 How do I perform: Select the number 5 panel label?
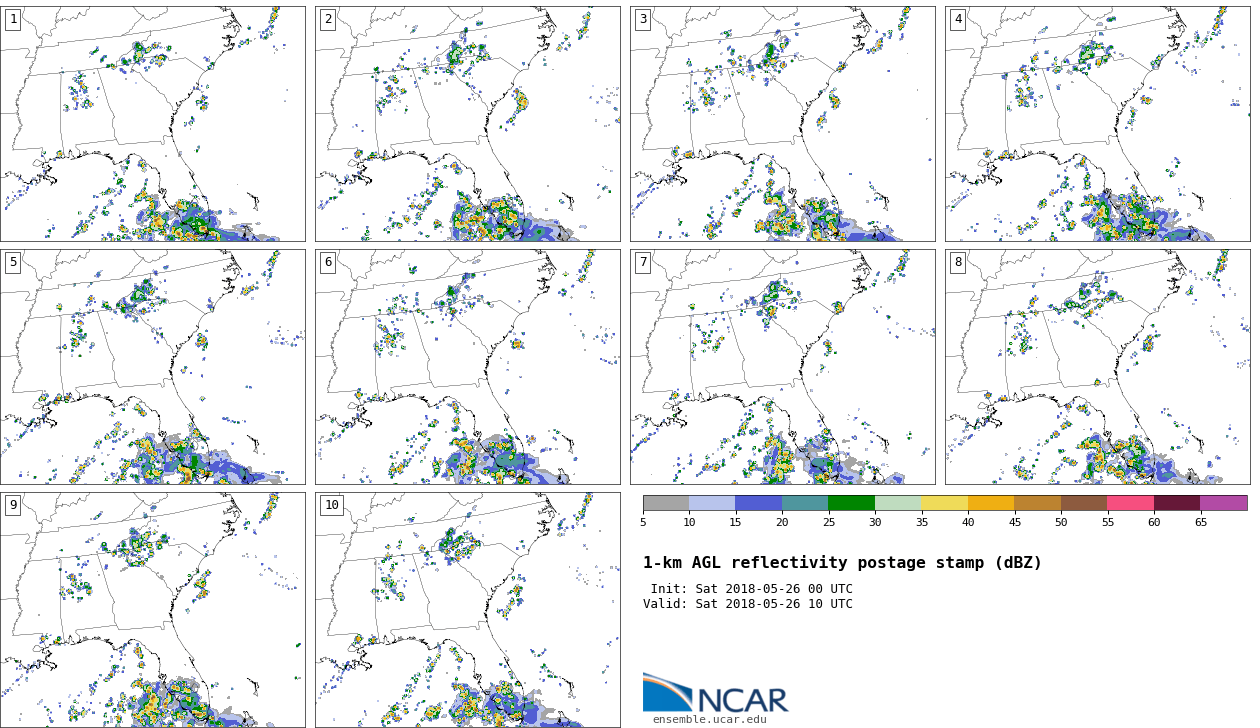[13, 262]
